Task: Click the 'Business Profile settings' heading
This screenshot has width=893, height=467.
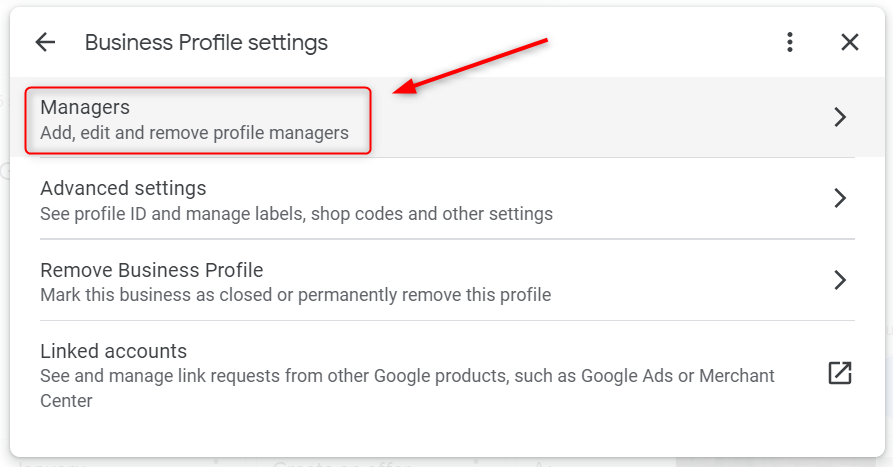Action: pyautogui.click(x=206, y=43)
